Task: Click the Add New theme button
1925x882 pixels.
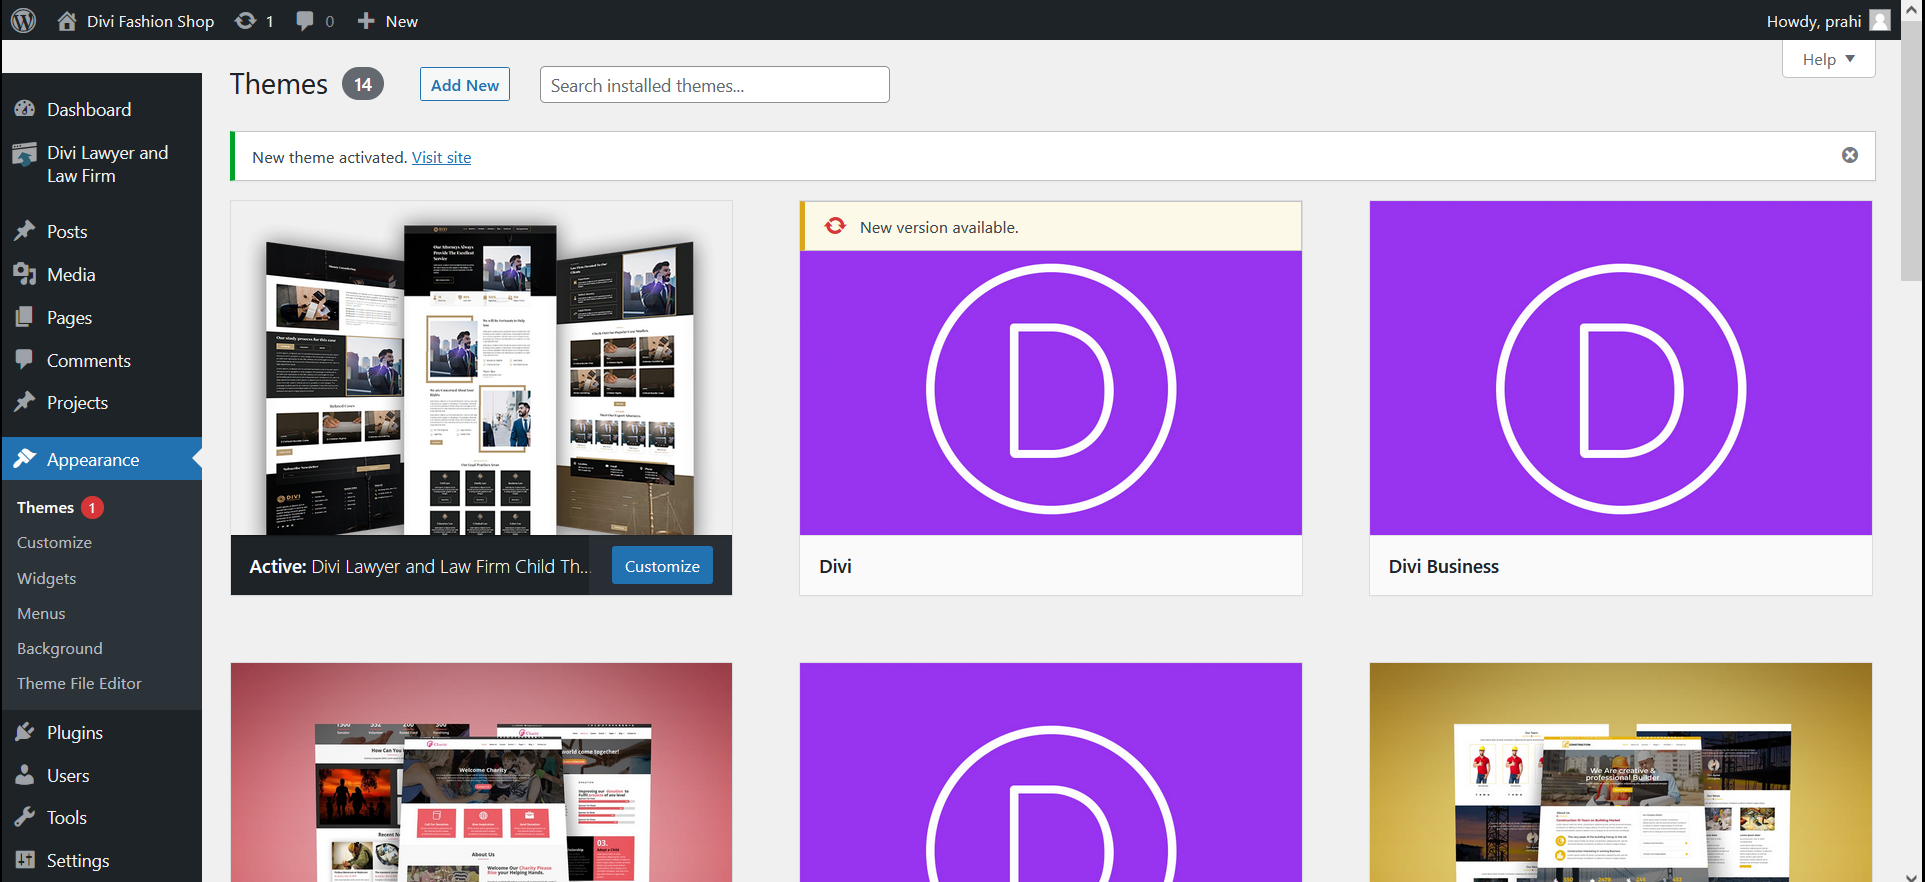Action: (465, 85)
